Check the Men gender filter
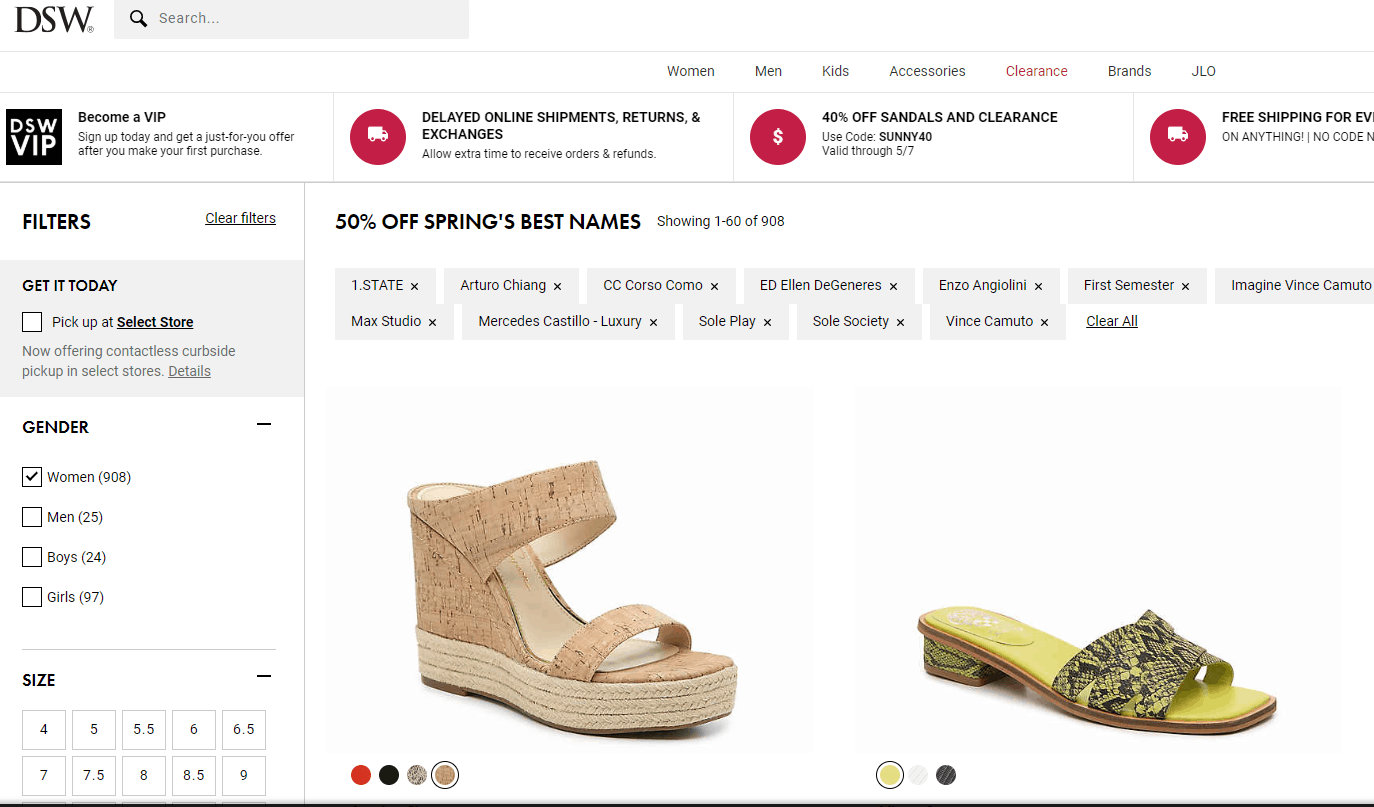The height and width of the screenshot is (807, 1374). click(32, 517)
